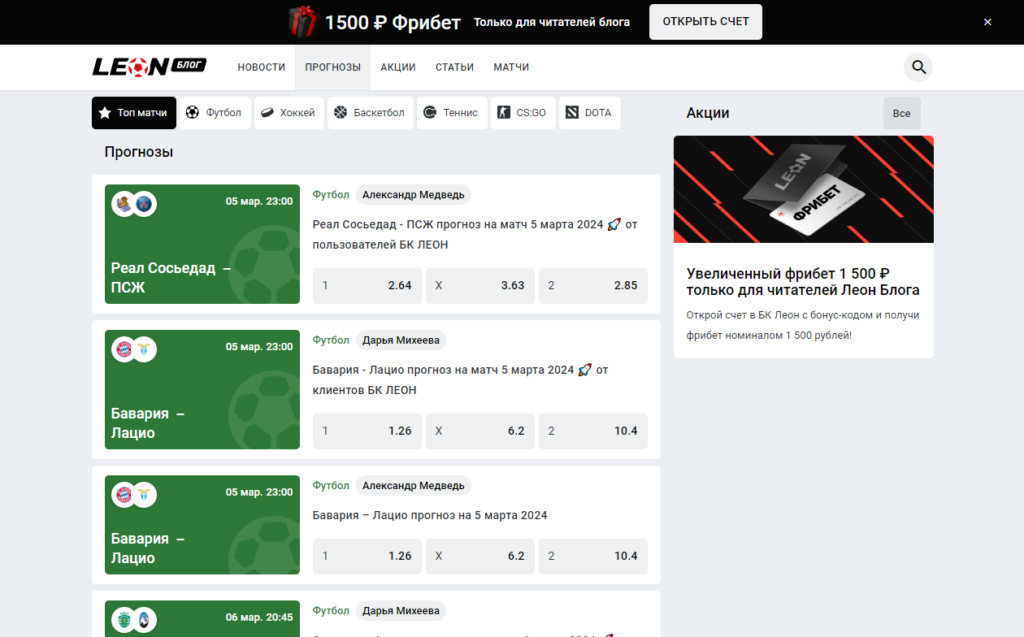Select the Хоккей filter tab
This screenshot has width=1024, height=637.
[x=289, y=112]
